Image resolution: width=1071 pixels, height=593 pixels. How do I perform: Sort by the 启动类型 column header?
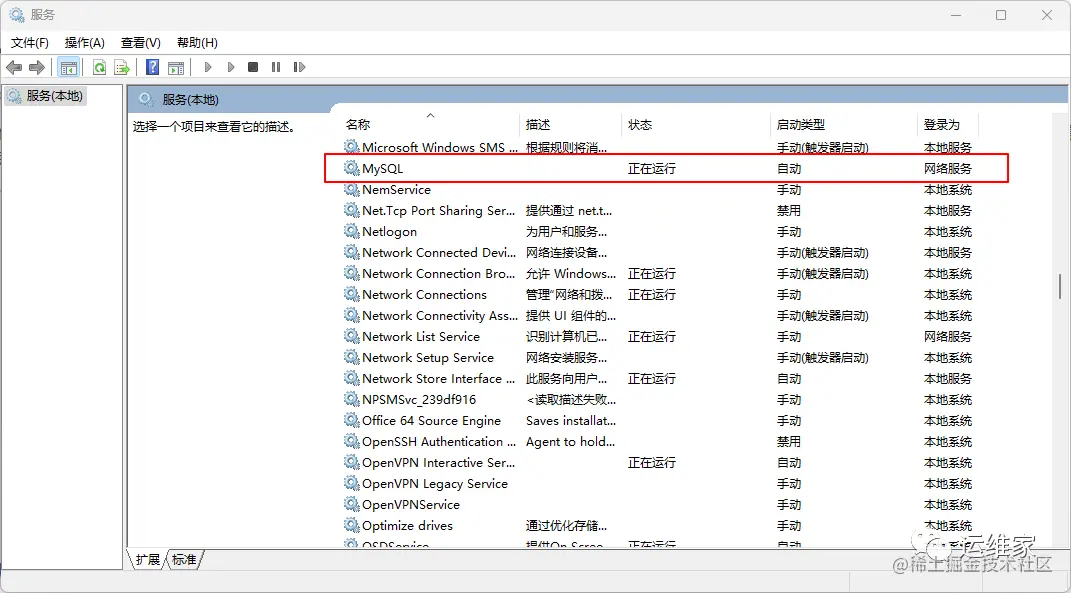pos(801,124)
